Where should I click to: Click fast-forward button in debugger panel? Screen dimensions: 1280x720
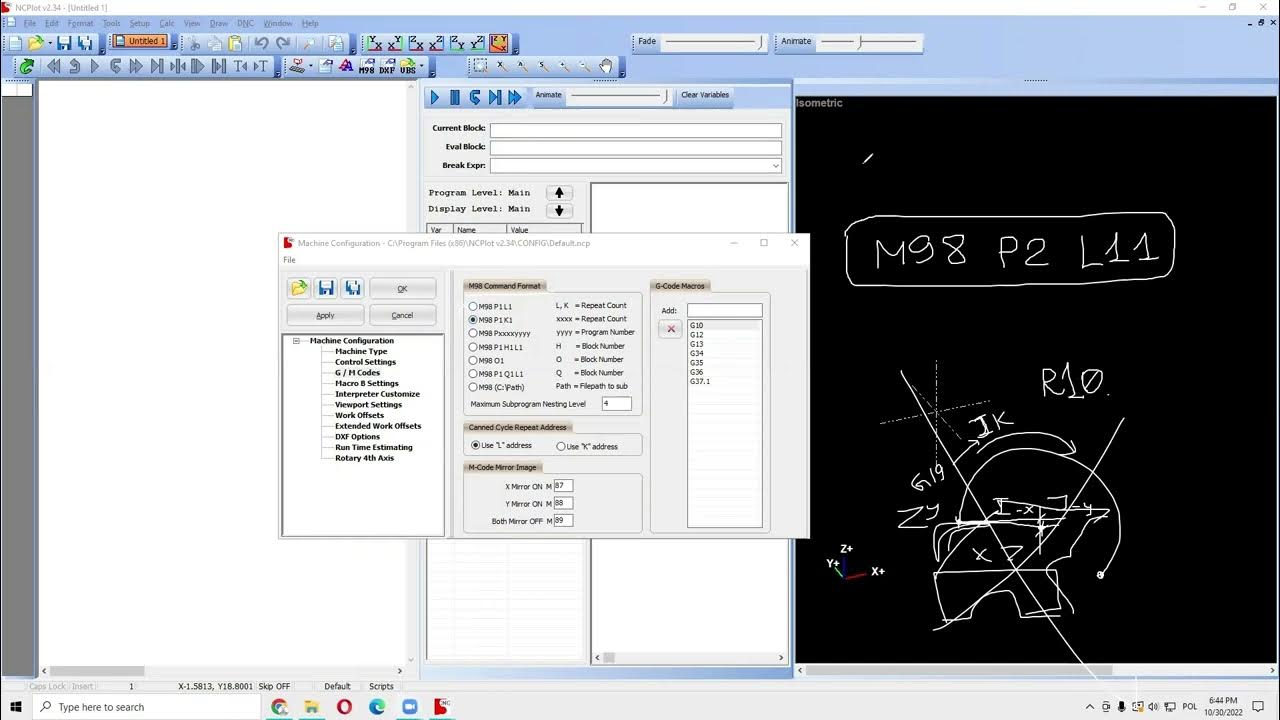(x=515, y=97)
